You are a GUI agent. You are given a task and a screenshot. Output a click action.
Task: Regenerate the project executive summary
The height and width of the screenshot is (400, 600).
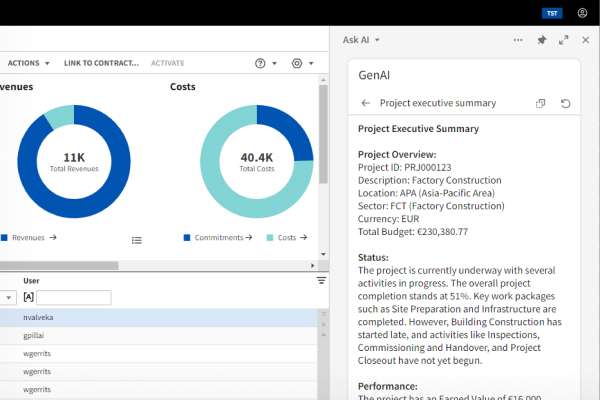point(565,103)
